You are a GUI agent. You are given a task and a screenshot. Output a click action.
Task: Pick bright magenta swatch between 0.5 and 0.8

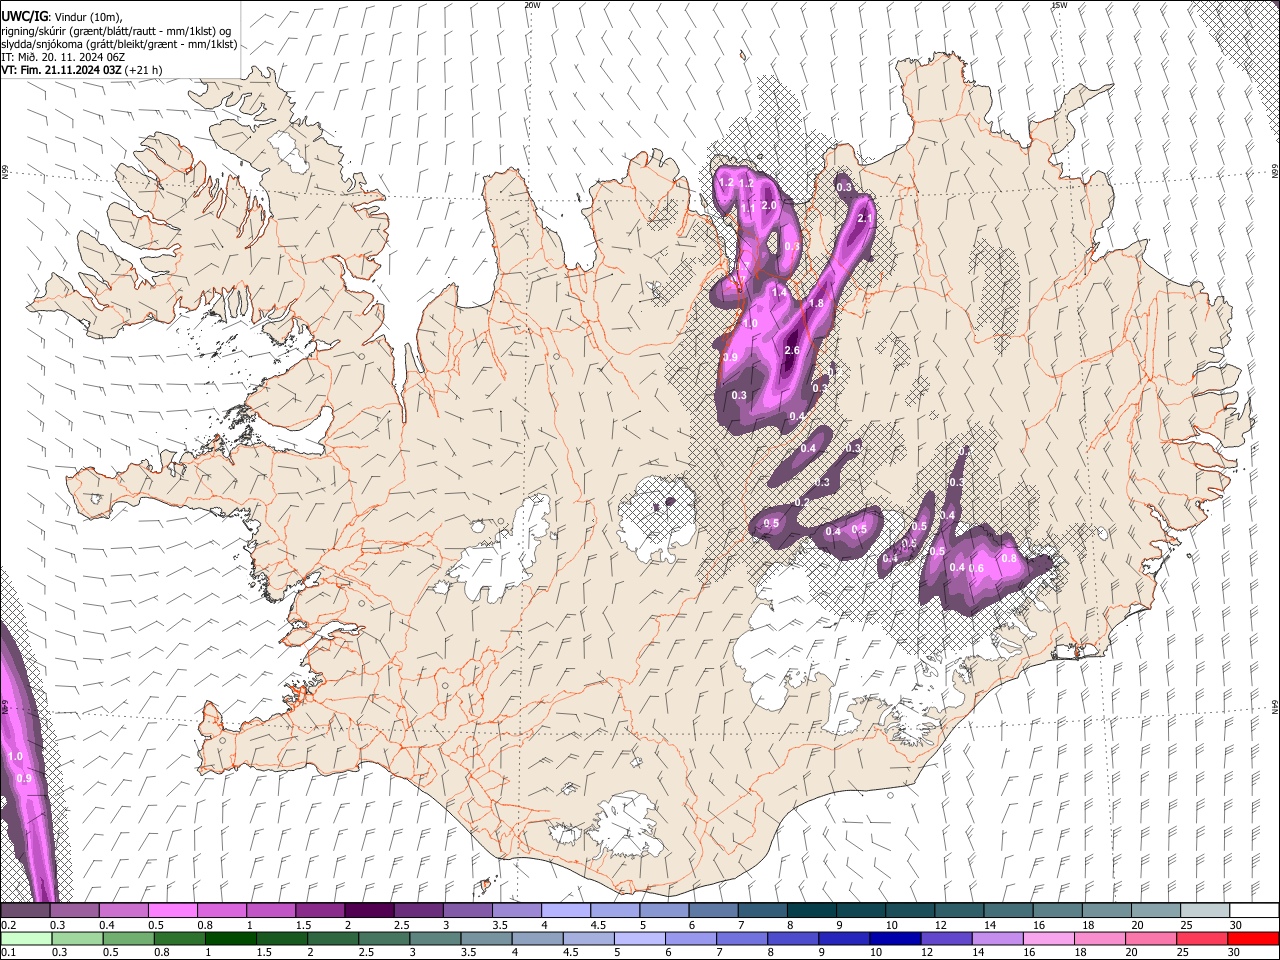[x=172, y=911]
